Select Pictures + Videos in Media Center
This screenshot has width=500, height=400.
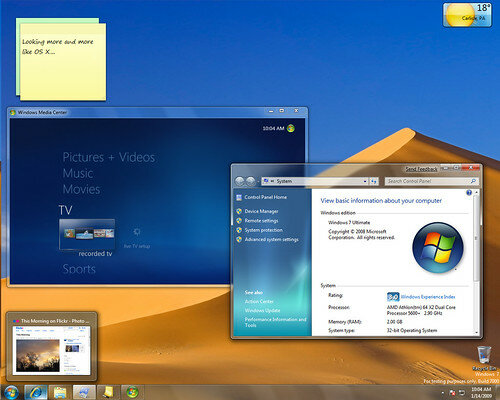pos(109,157)
